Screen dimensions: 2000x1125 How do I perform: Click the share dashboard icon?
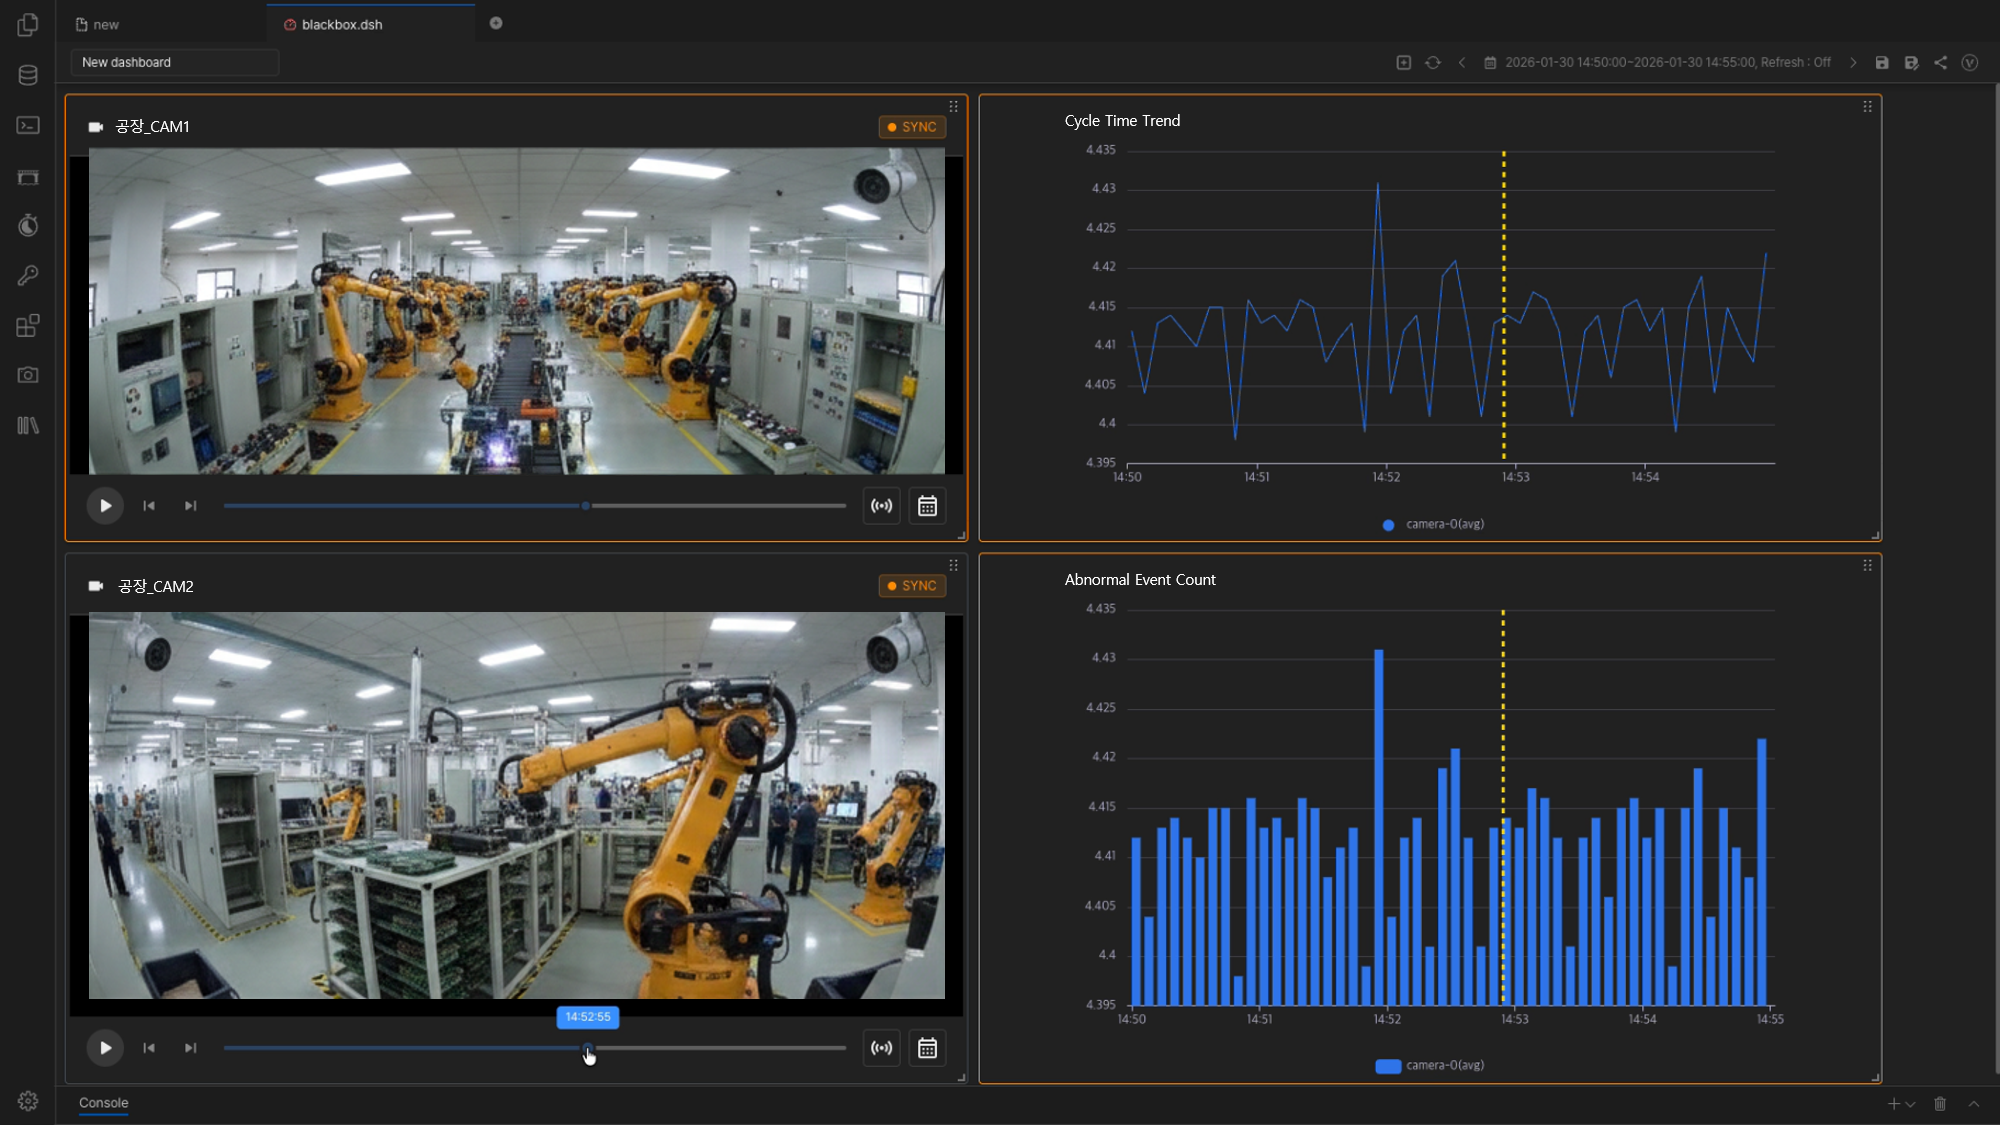click(x=1940, y=62)
